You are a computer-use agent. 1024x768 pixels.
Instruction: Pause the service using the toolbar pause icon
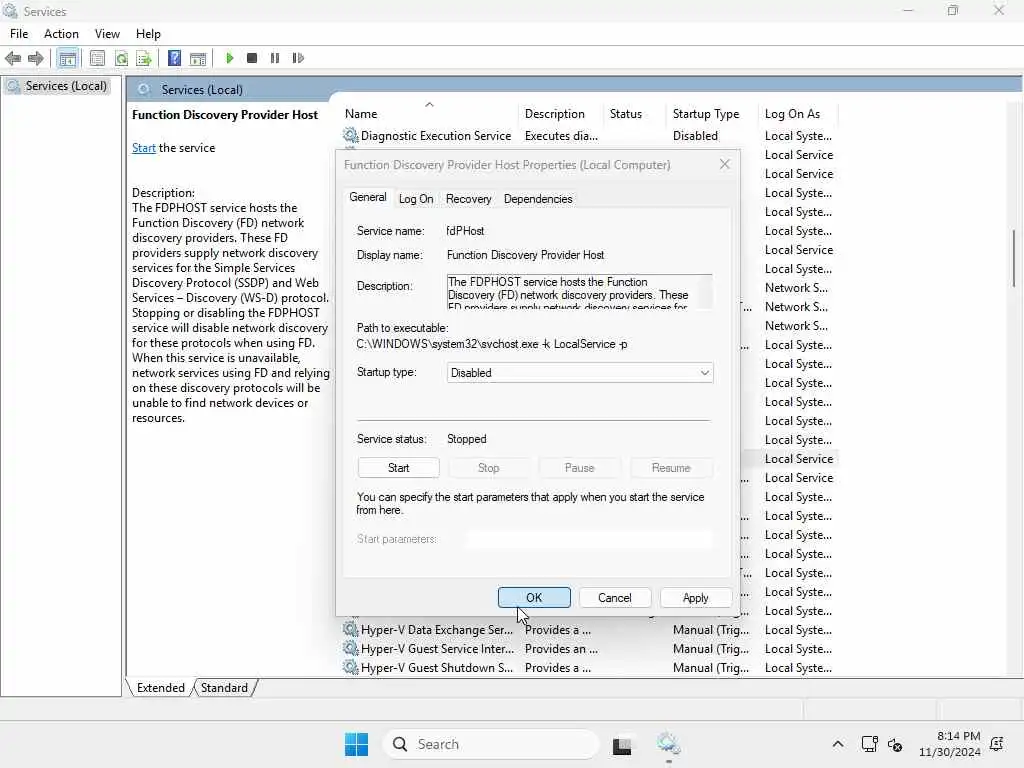tap(275, 58)
